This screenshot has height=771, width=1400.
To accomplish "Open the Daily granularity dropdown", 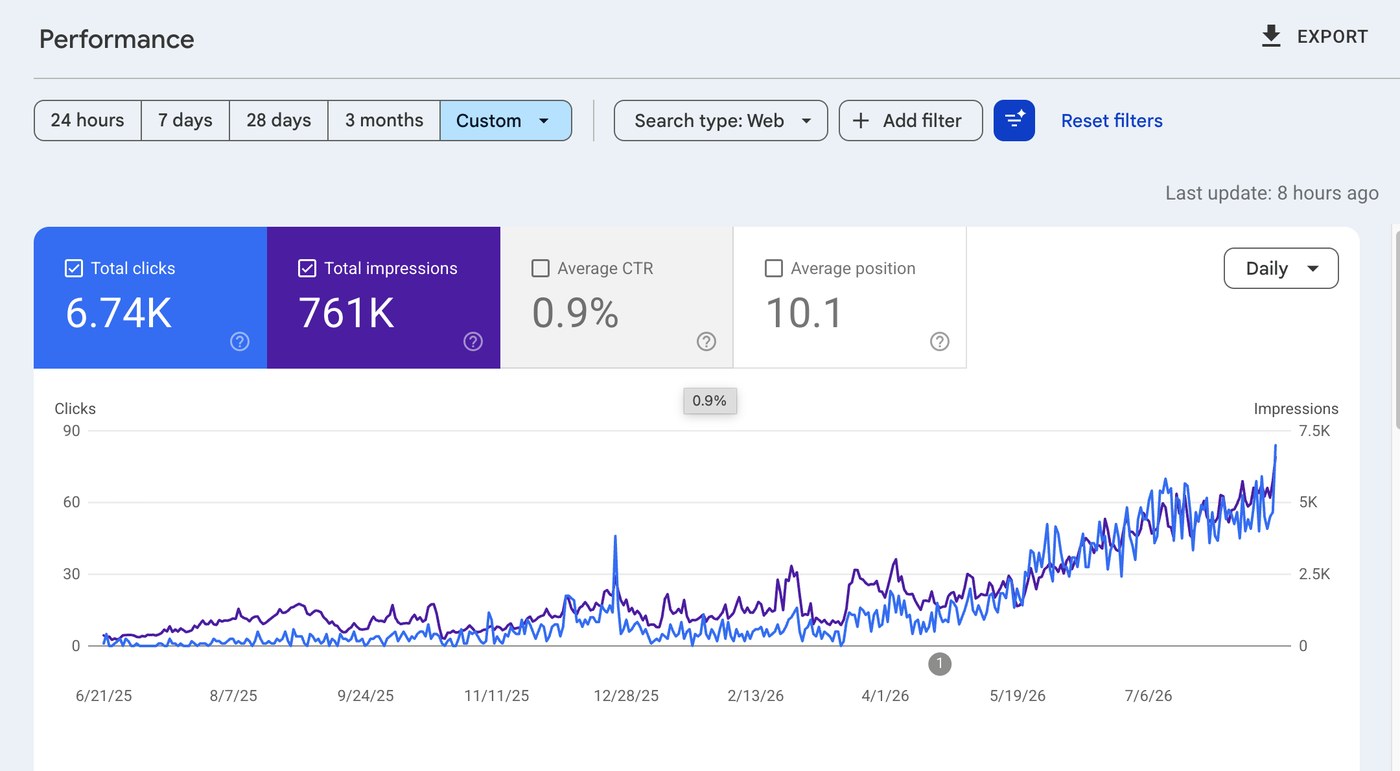I will coord(1281,268).
